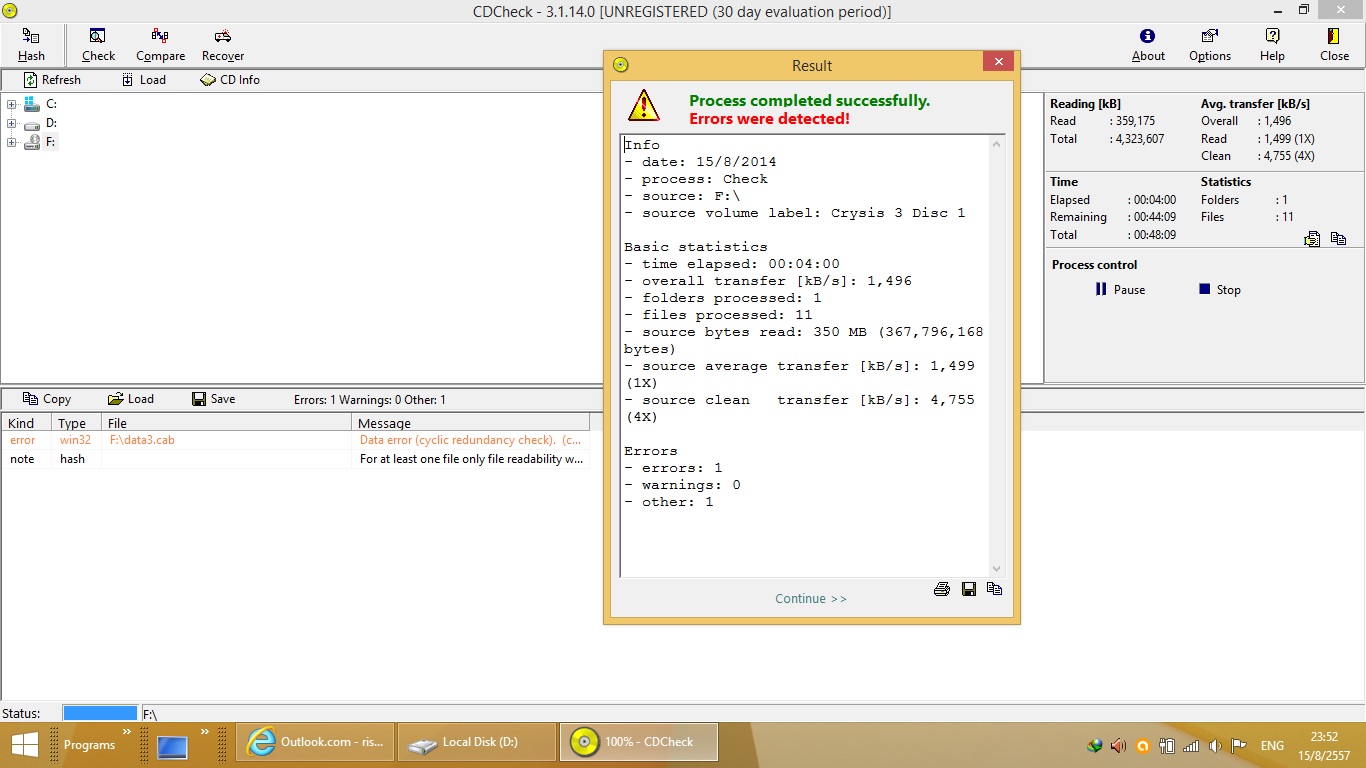The height and width of the screenshot is (768, 1366).
Task: Expand the F: drive tree node
Action: click(11, 143)
